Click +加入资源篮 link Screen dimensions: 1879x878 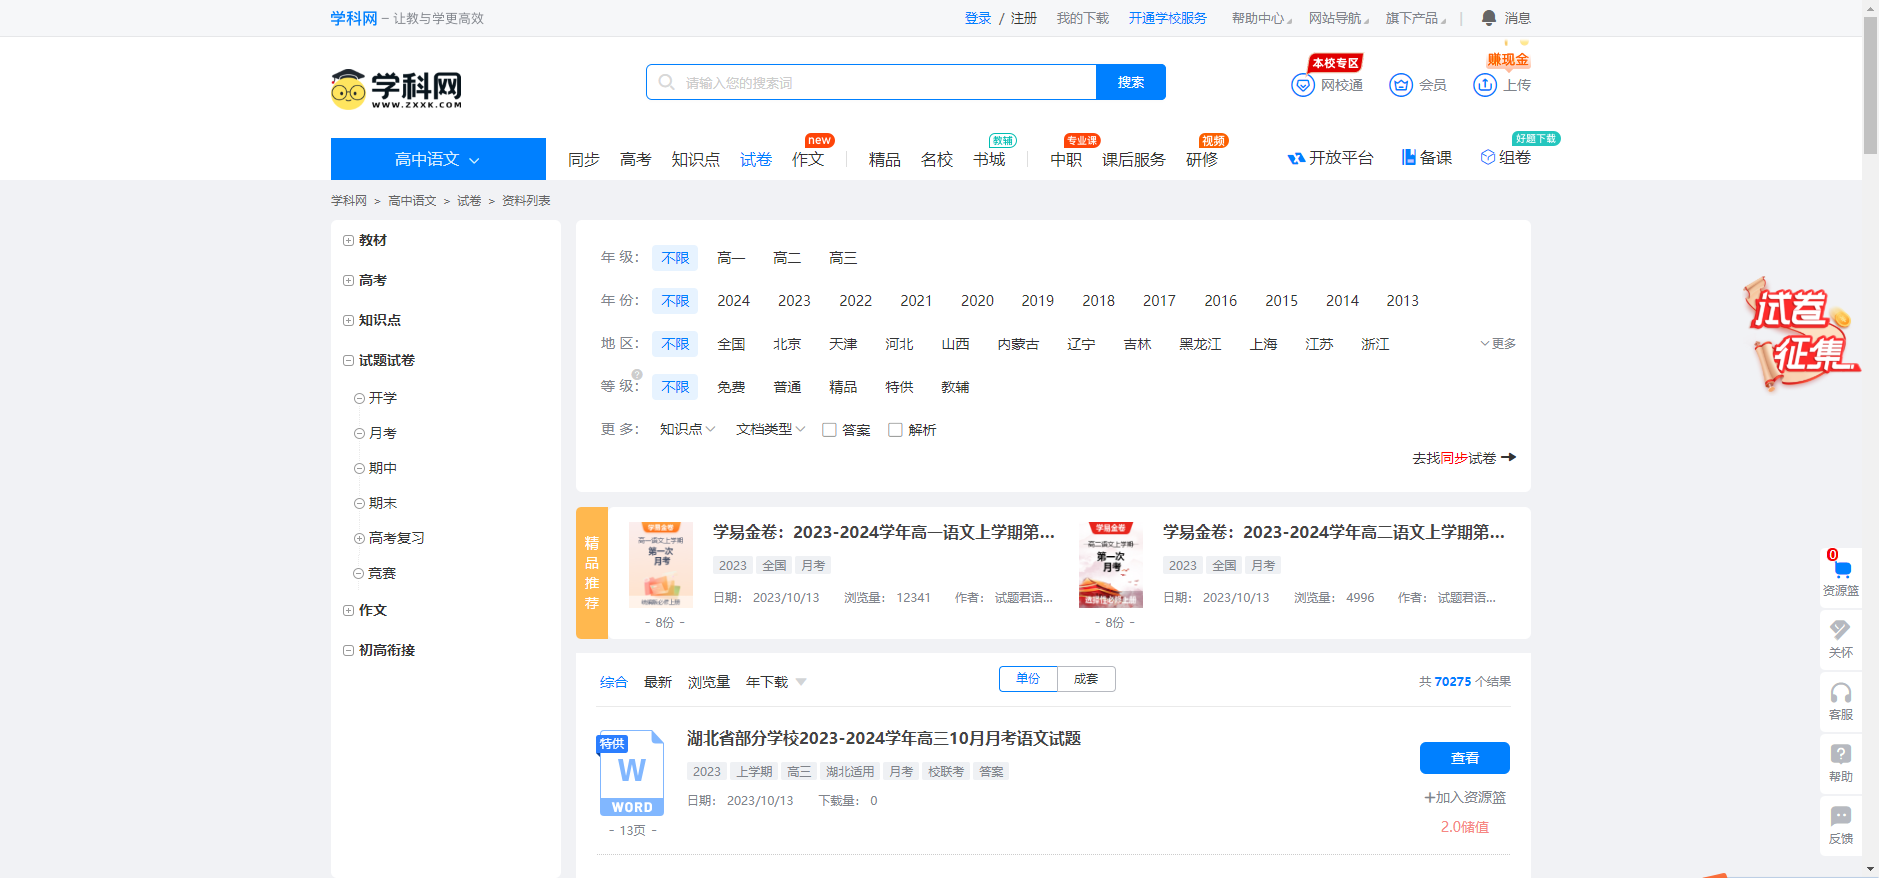[1465, 798]
